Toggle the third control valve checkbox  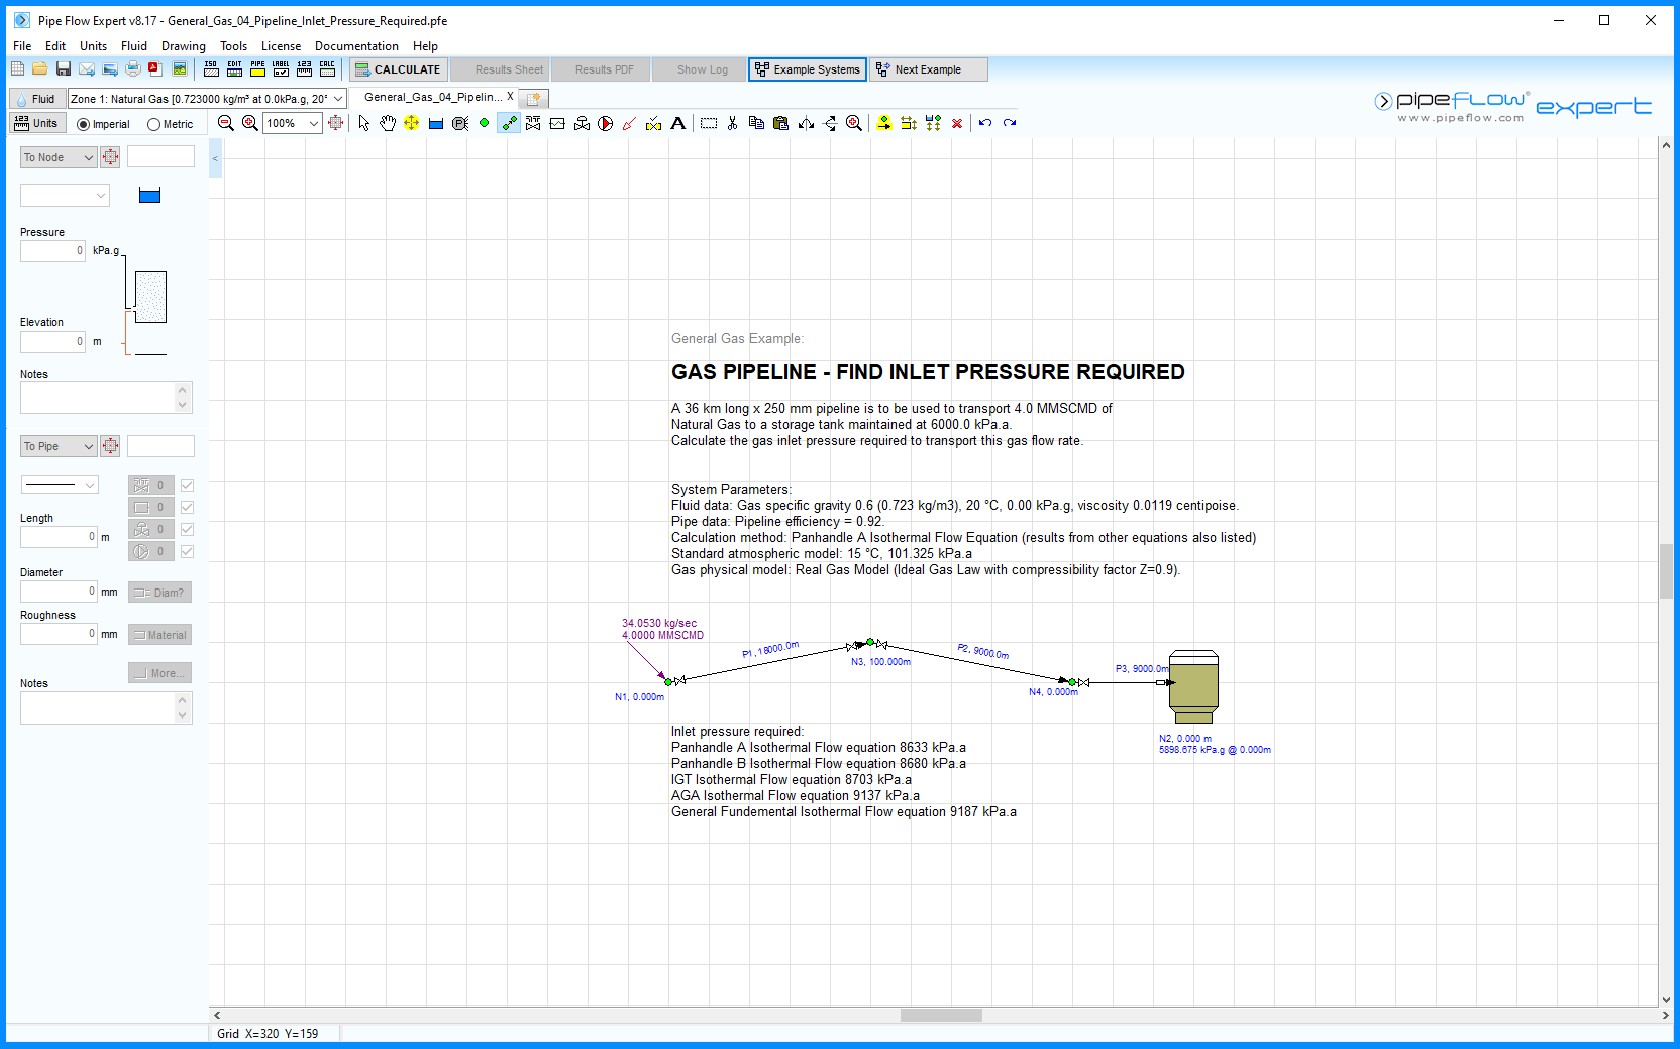[187, 529]
